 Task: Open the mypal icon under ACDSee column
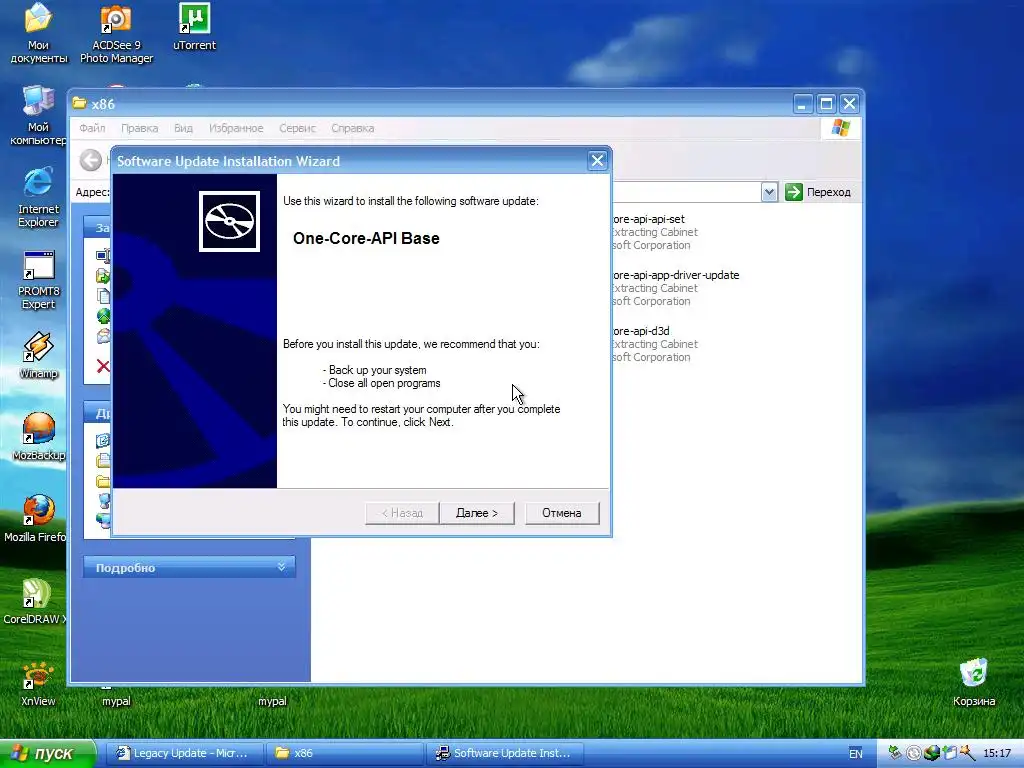pos(116,701)
